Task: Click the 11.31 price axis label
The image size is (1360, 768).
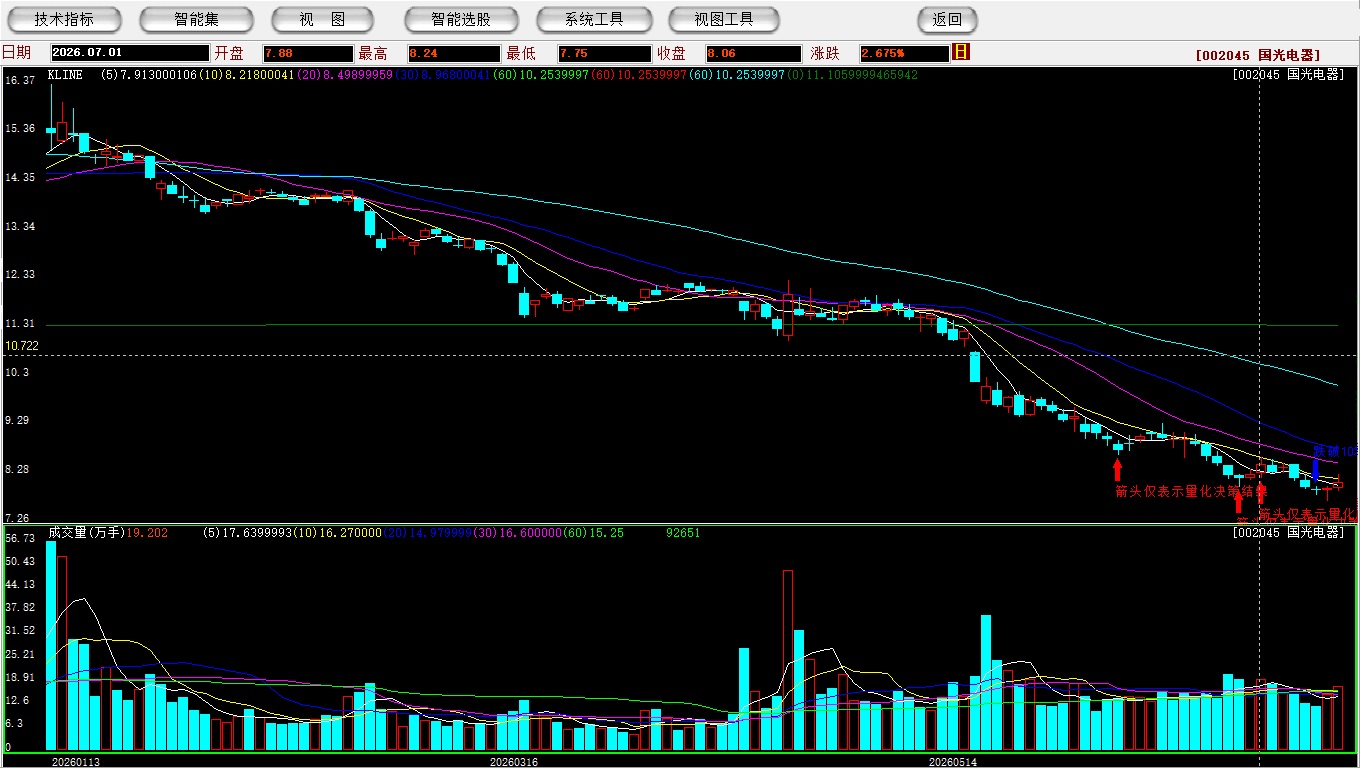Action: (x=20, y=324)
